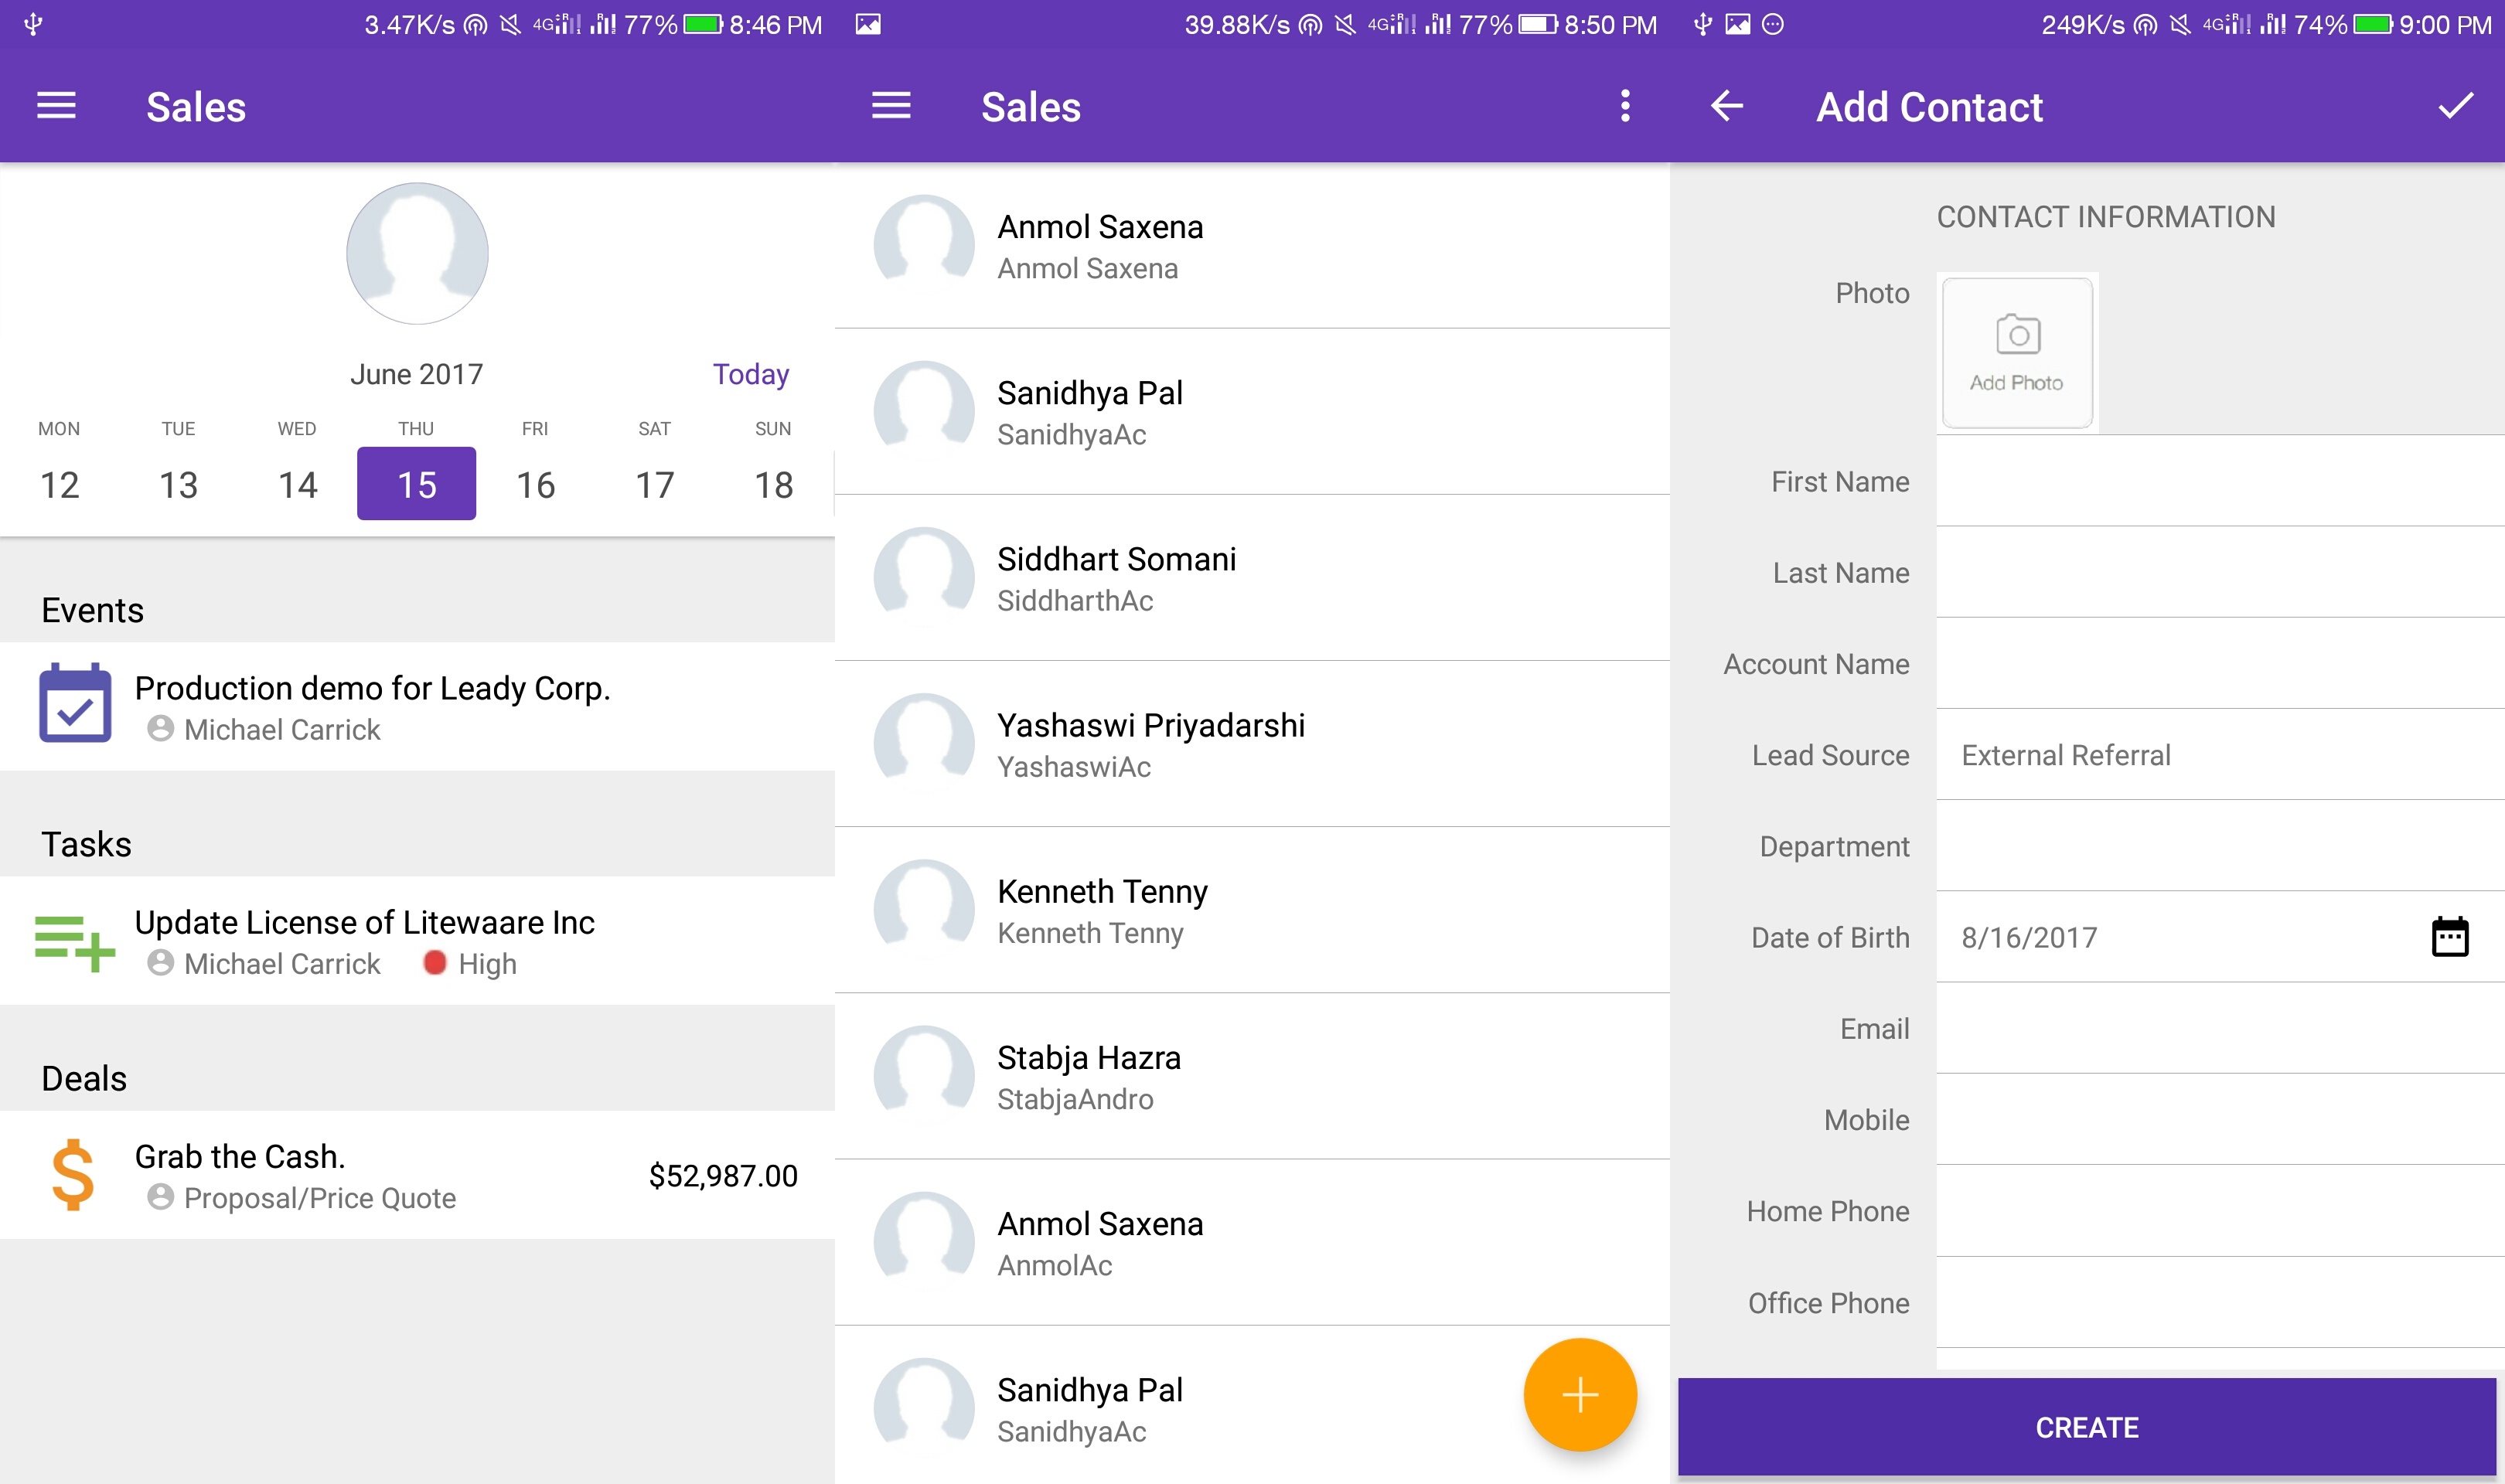The width and height of the screenshot is (2505, 1484).
Task: Tap the profile avatar above June 2017
Action: 417,254
